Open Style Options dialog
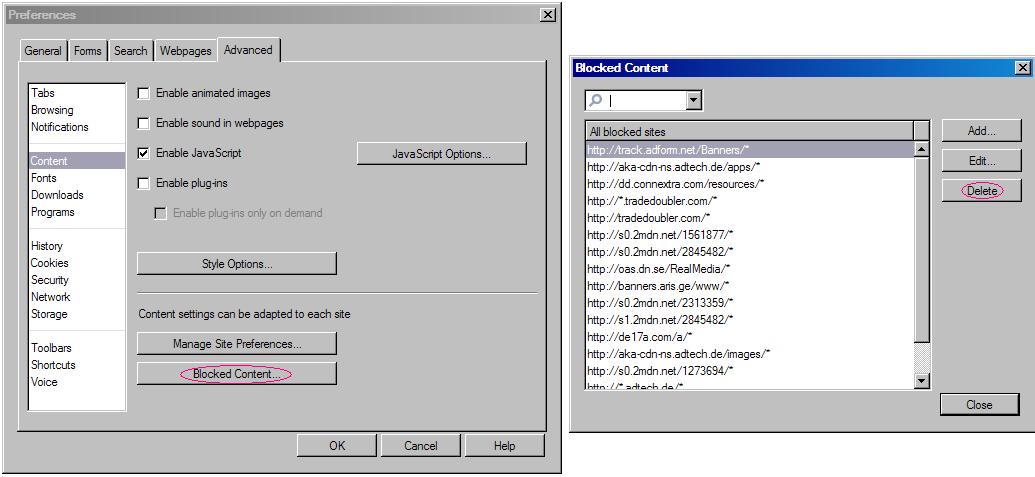1035x477 pixels. (x=237, y=264)
